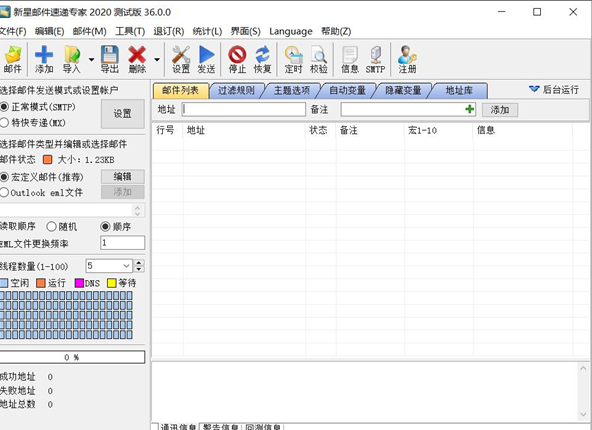The width and height of the screenshot is (592, 430).
Task: Click the 设置 account button
Action: click(123, 114)
